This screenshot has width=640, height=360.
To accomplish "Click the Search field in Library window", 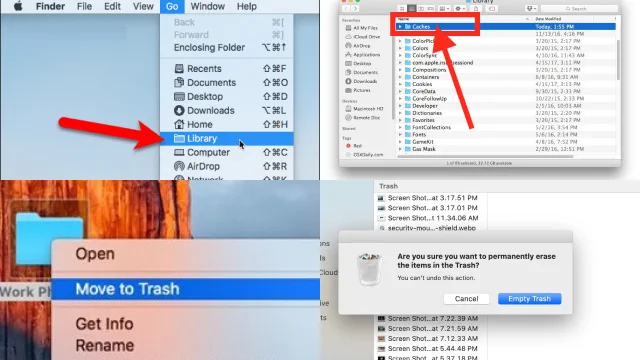I will click(579, 9).
